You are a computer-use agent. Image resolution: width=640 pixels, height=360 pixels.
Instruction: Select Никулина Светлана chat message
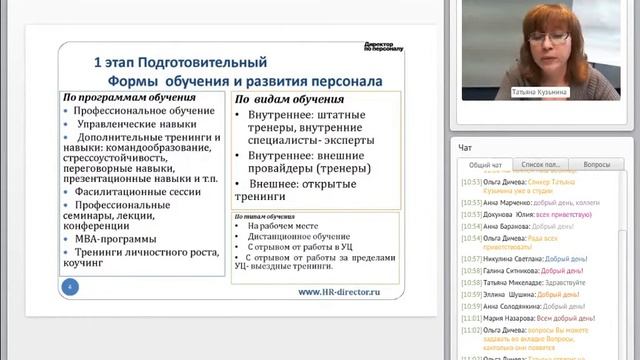[x=524, y=259]
